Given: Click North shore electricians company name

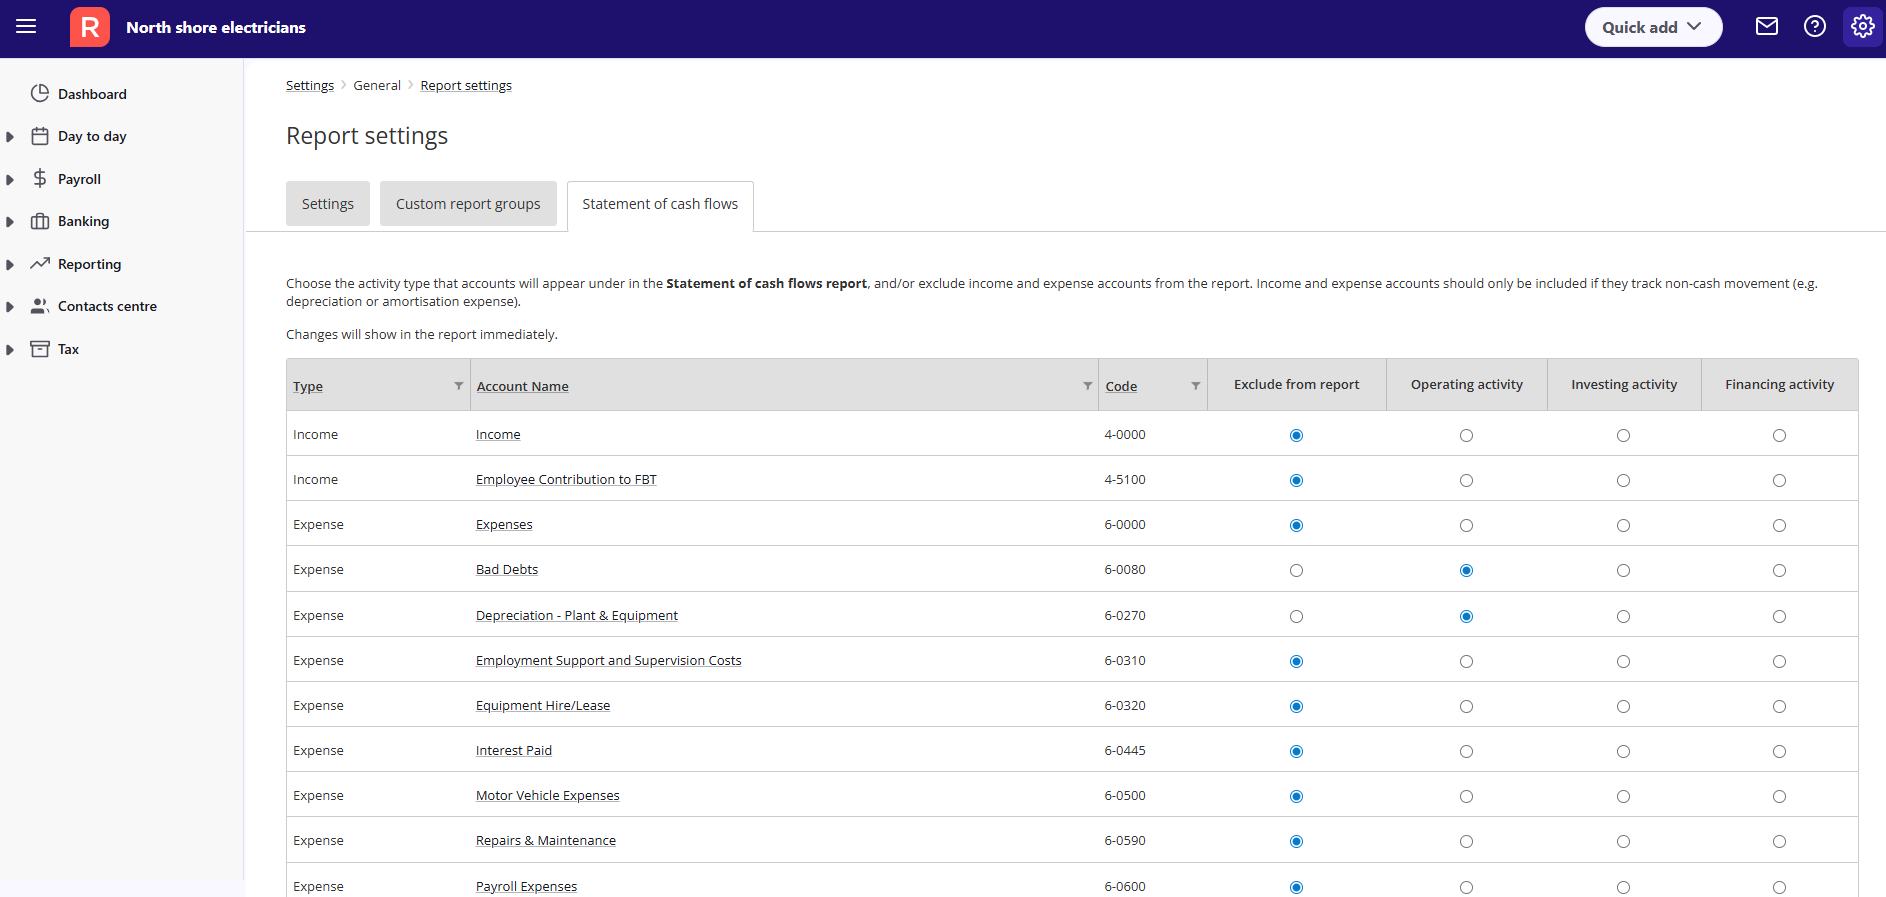Looking at the screenshot, I should (x=216, y=27).
